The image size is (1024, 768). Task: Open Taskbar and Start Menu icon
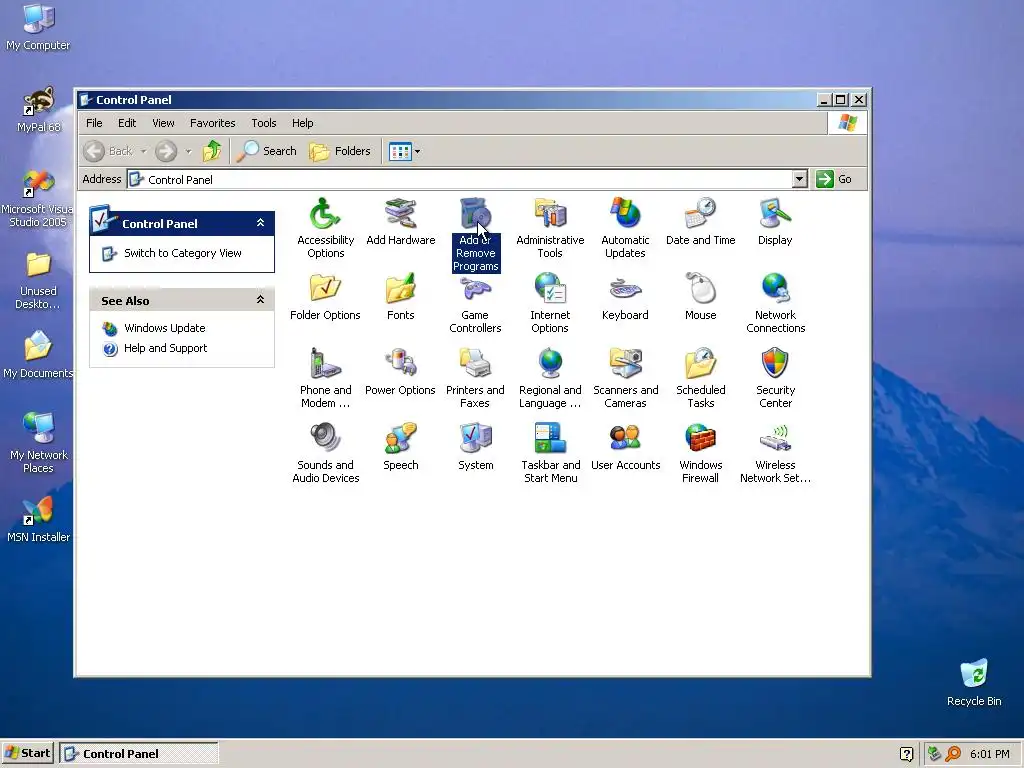[550, 453]
